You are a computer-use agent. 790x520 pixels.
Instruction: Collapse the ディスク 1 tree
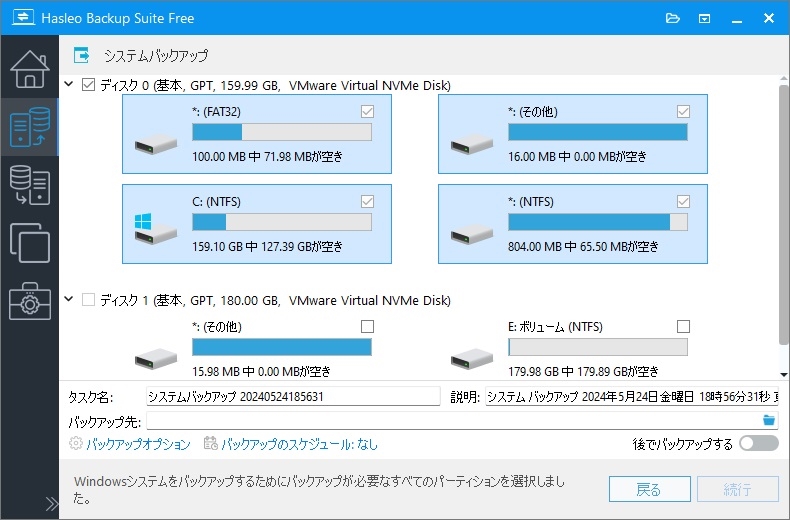point(69,299)
